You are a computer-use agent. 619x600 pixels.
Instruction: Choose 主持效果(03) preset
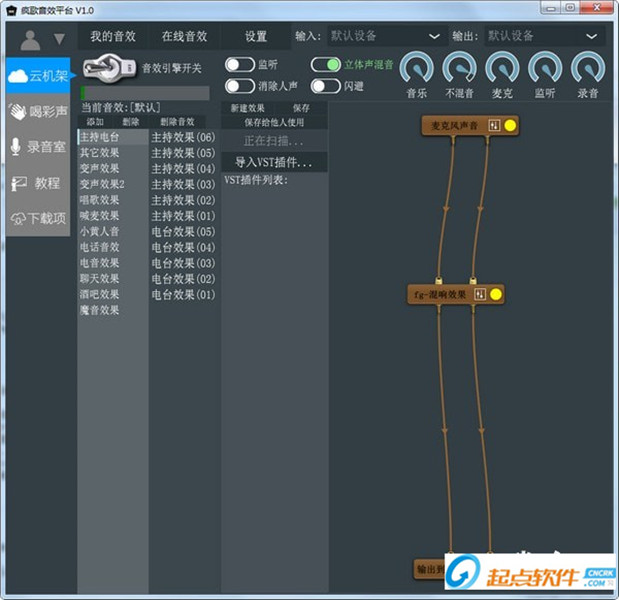pyautogui.click(x=184, y=185)
